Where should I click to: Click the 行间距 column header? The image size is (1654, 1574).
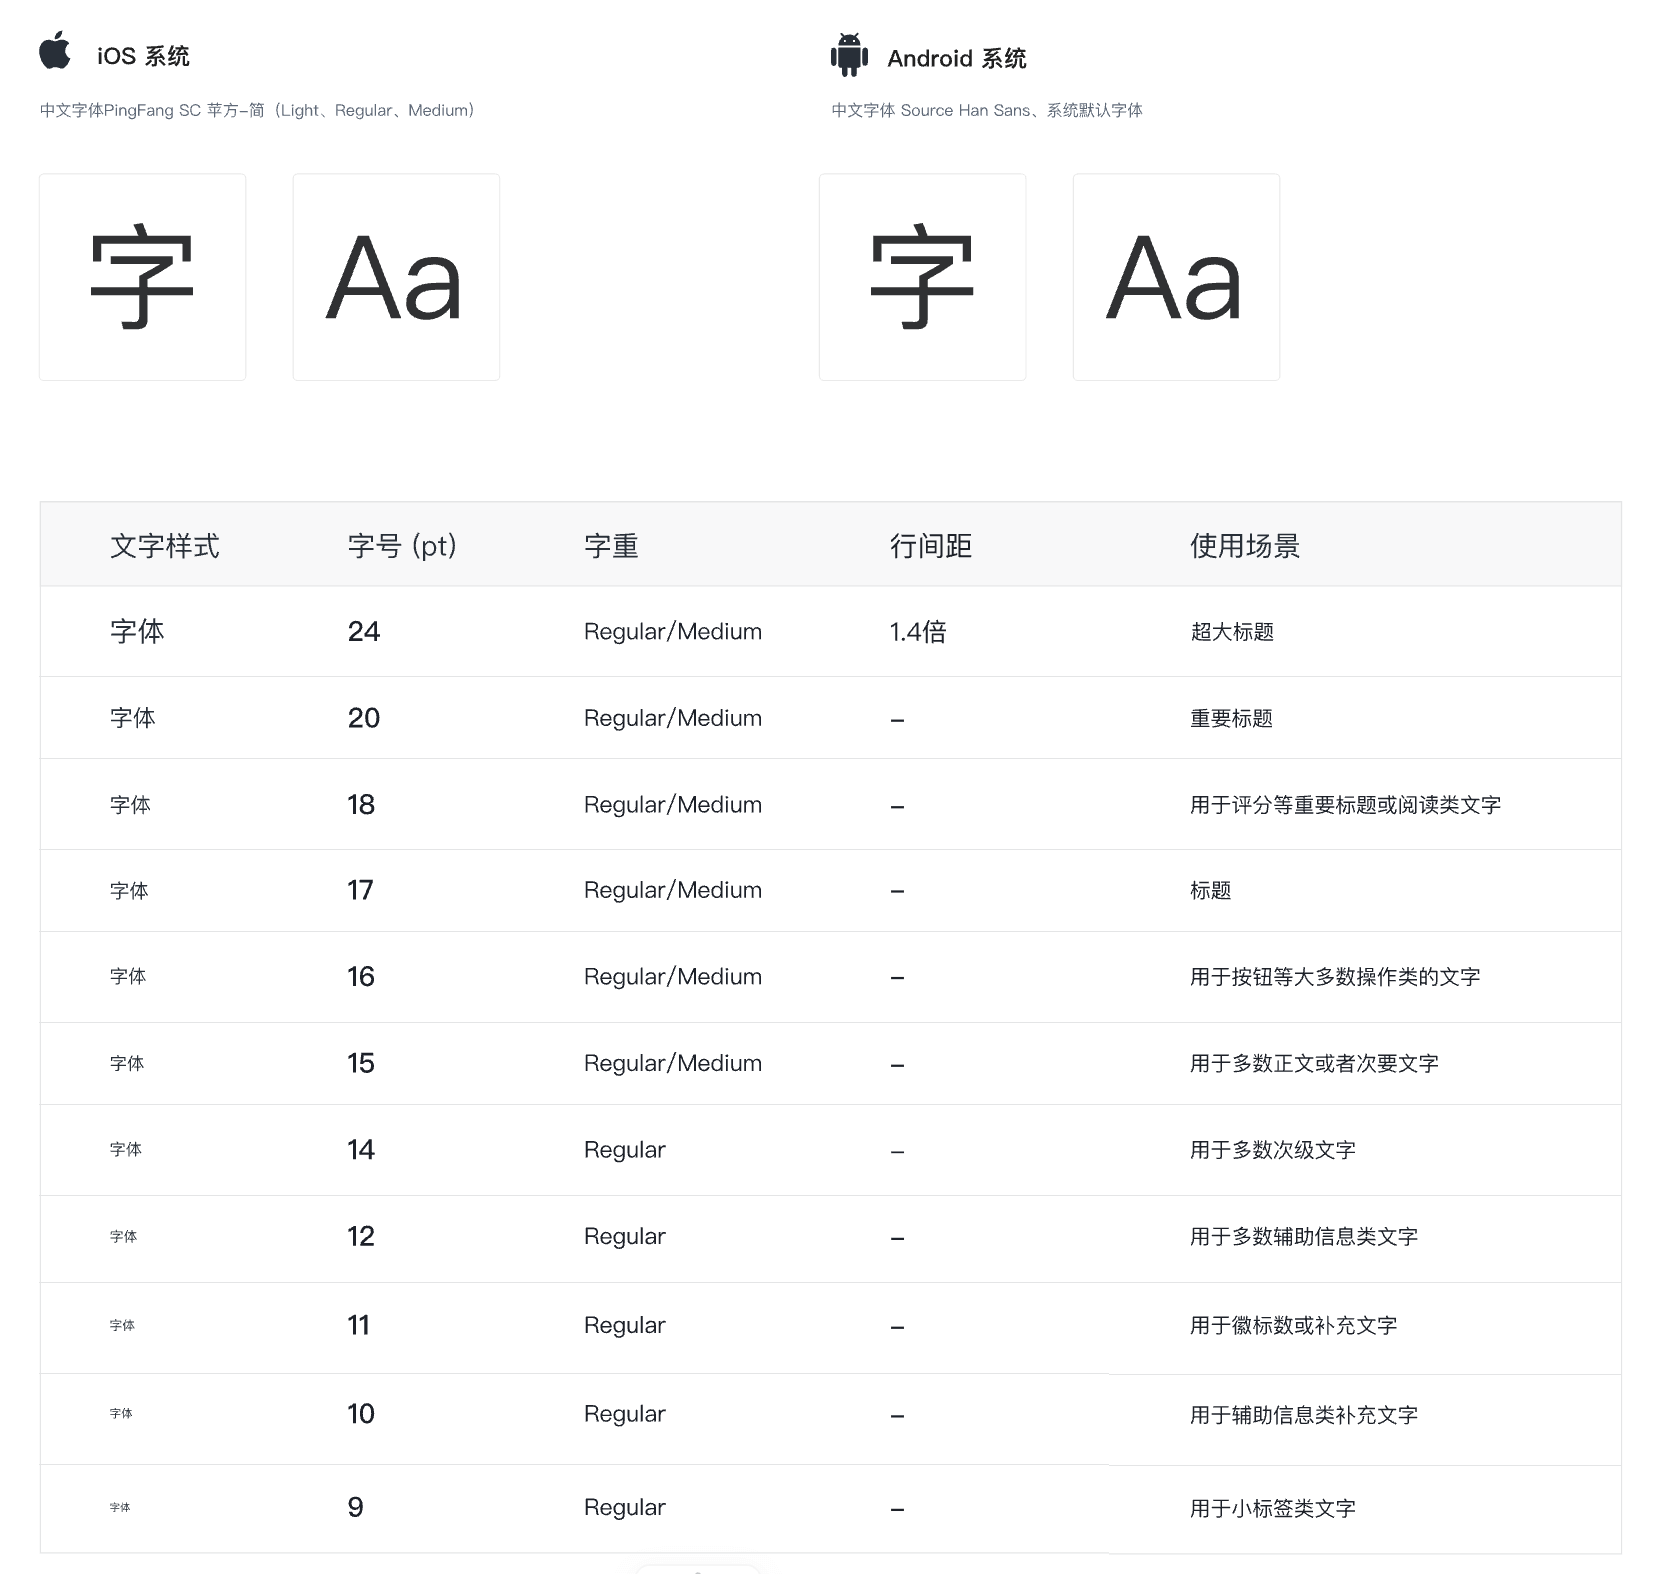931,546
